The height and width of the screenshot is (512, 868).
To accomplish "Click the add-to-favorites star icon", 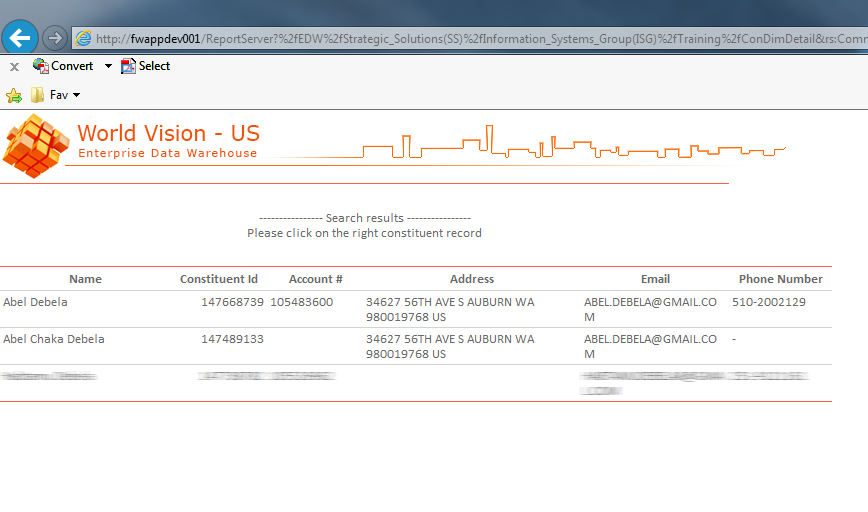I will [14, 96].
